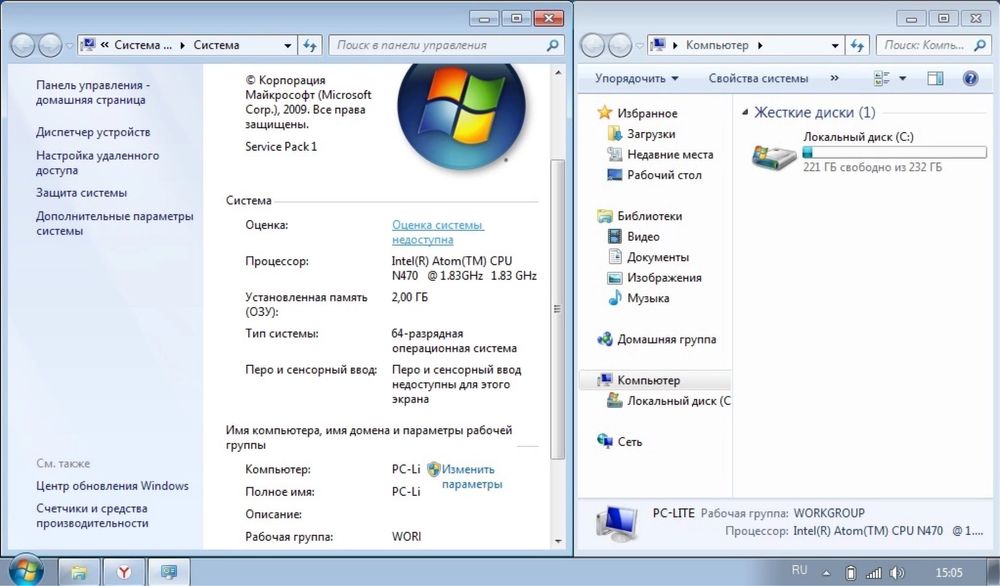This screenshot has width=1000, height=586.
Task: Click System control panel taskbar button
Action: click(168, 572)
